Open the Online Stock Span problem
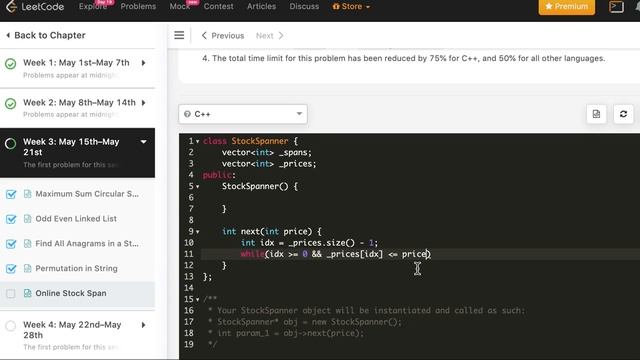The height and width of the screenshot is (360, 640). [x=71, y=293]
